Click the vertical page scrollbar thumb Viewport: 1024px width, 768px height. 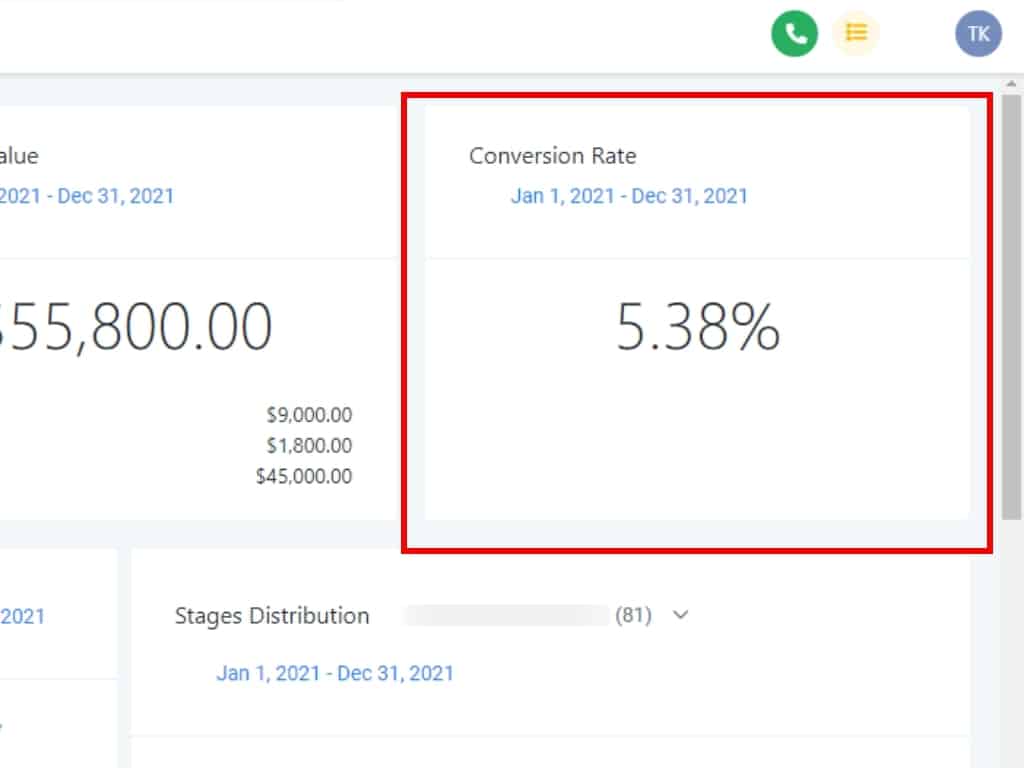(x=1012, y=300)
